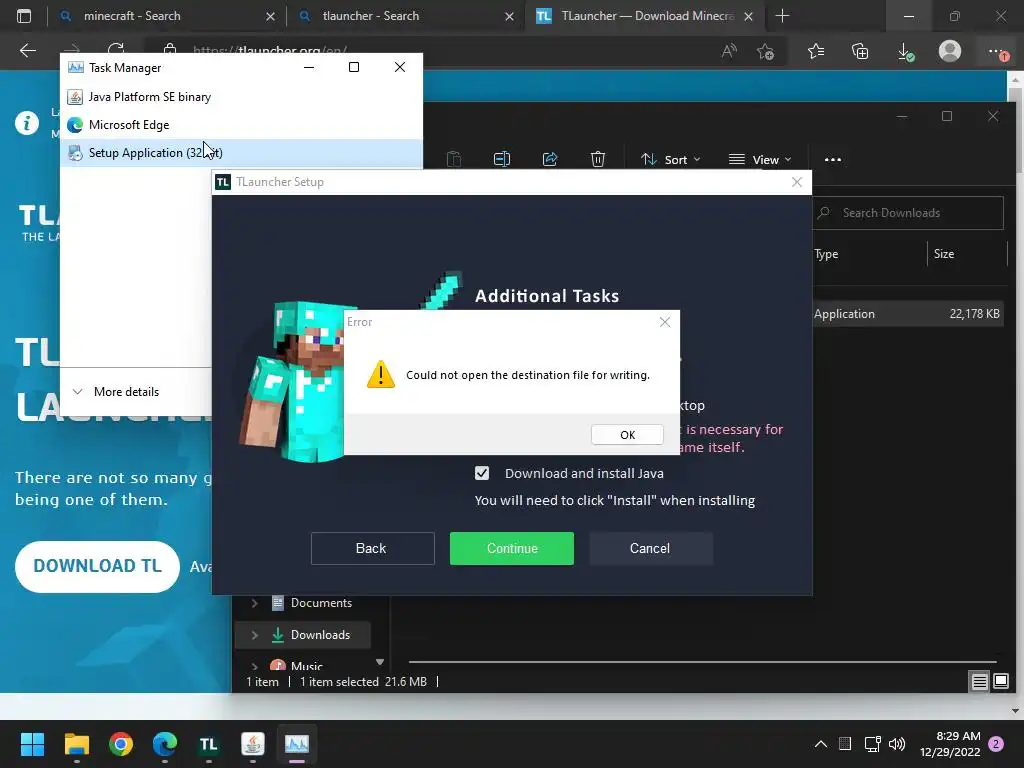Click the volume icon in system tray
The width and height of the screenshot is (1024, 768).
[x=897, y=744]
